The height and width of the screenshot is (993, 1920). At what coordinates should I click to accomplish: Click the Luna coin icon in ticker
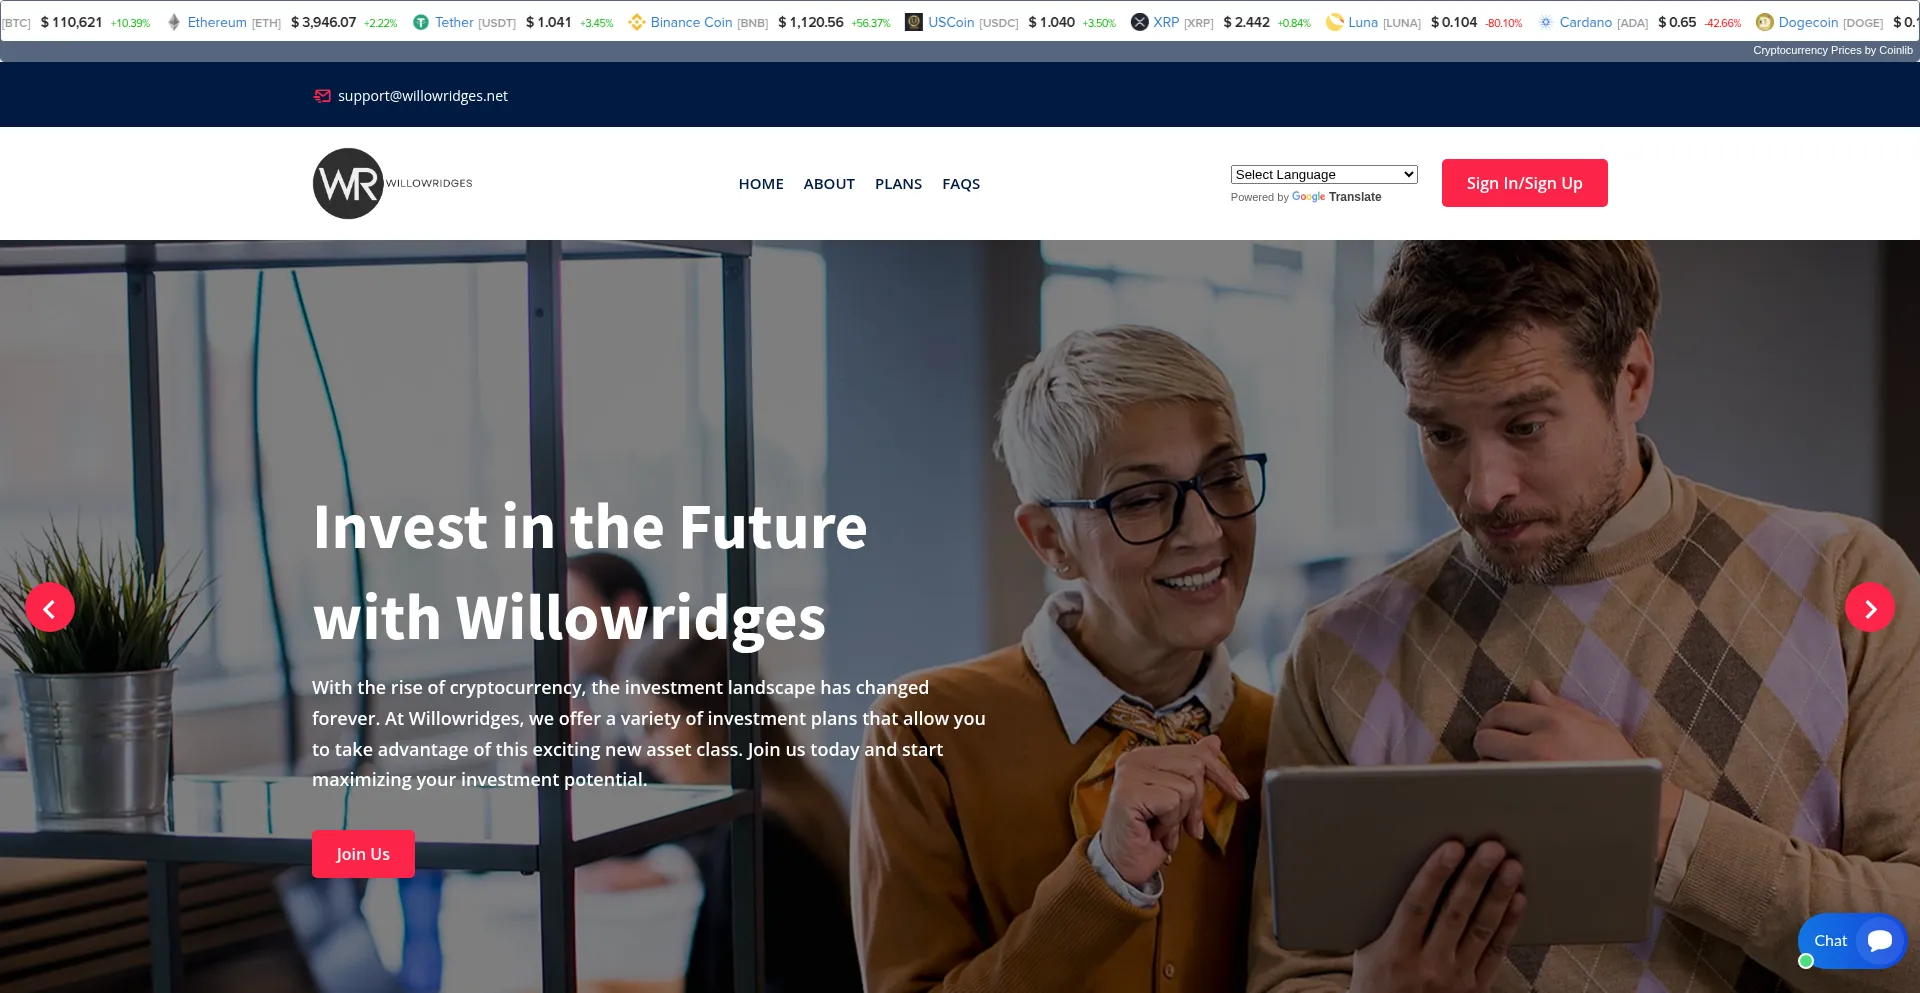(x=1334, y=22)
